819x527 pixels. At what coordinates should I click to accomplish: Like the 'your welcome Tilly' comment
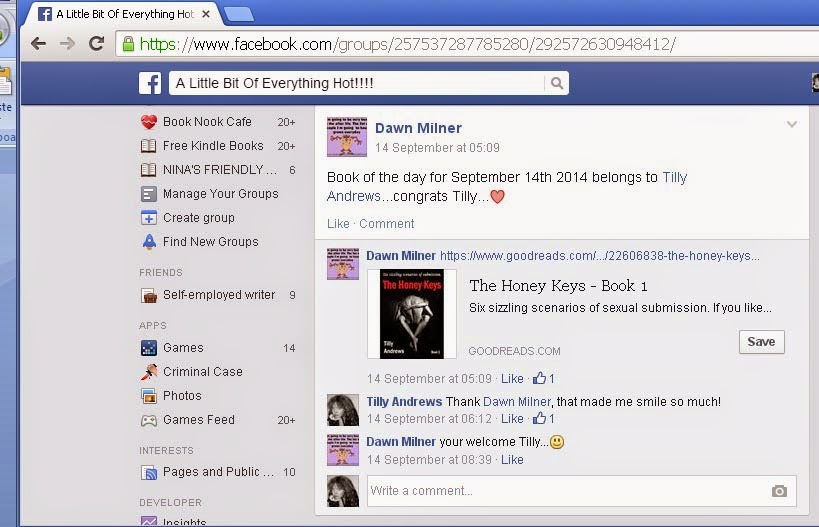click(512, 460)
